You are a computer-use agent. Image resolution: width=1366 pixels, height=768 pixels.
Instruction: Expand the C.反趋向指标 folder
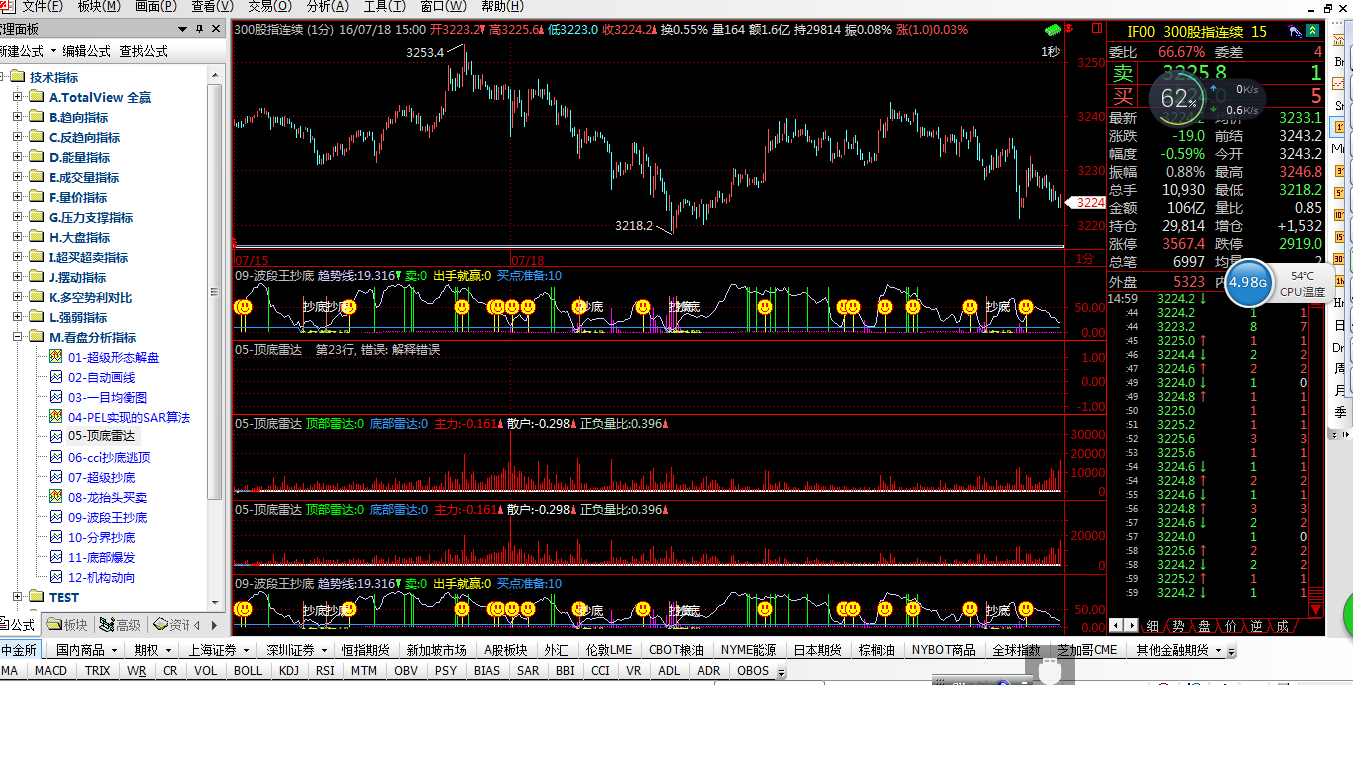[17, 137]
